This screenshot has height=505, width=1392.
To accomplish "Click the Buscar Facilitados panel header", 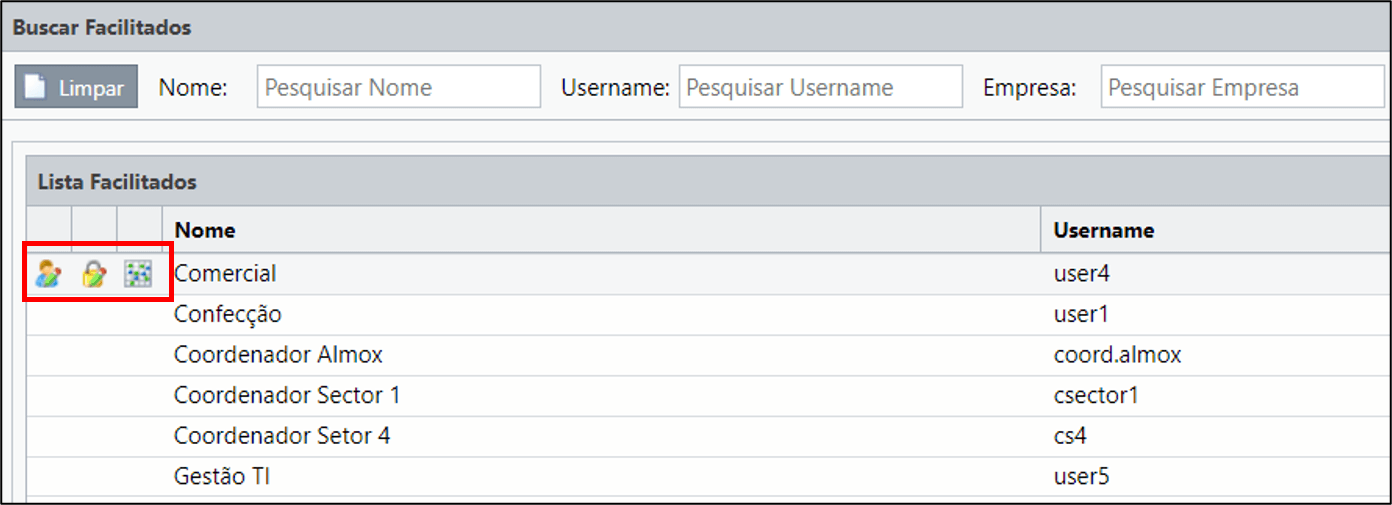I will pyautogui.click(x=697, y=27).
